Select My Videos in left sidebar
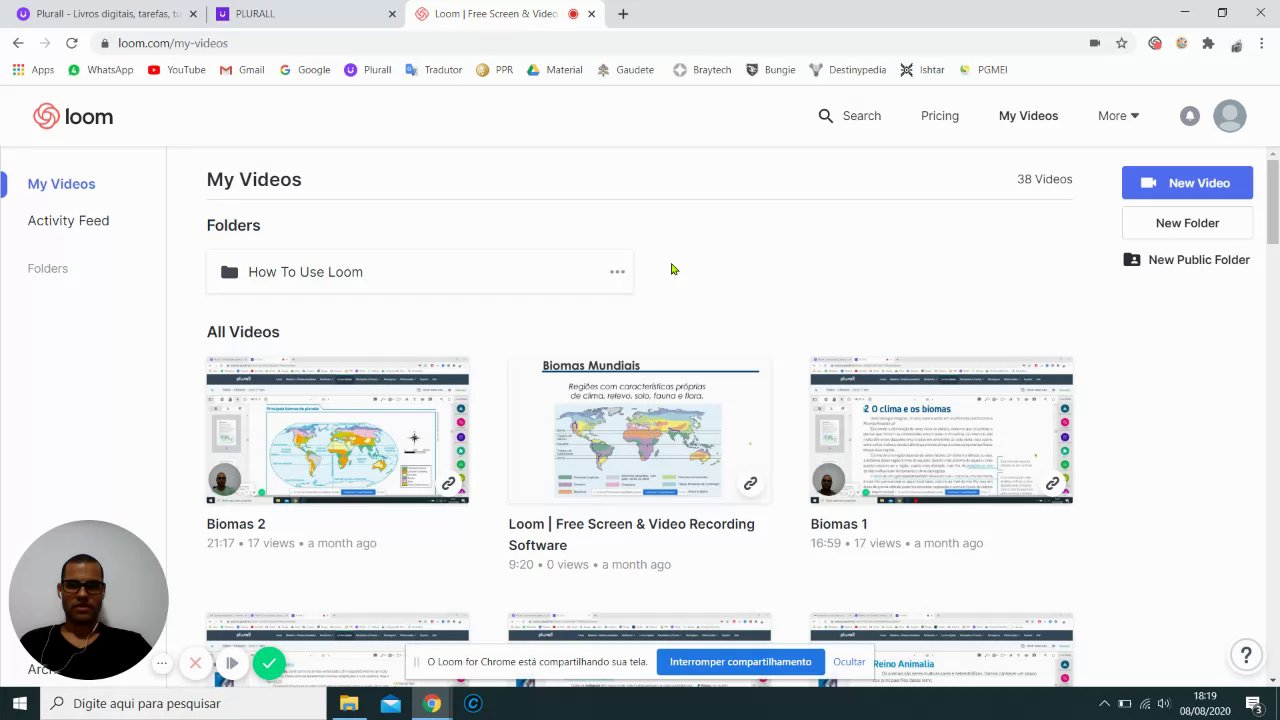 (x=61, y=184)
